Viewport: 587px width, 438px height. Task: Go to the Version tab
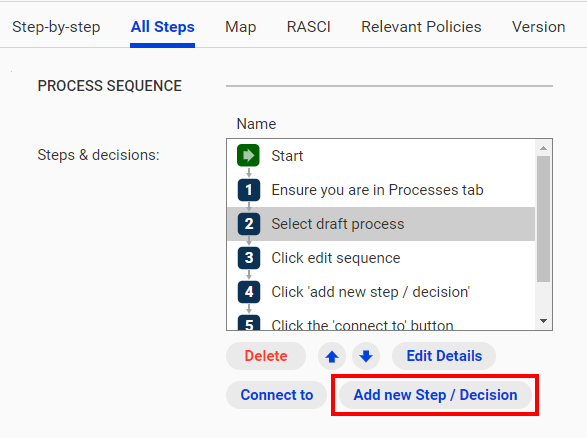tap(538, 27)
